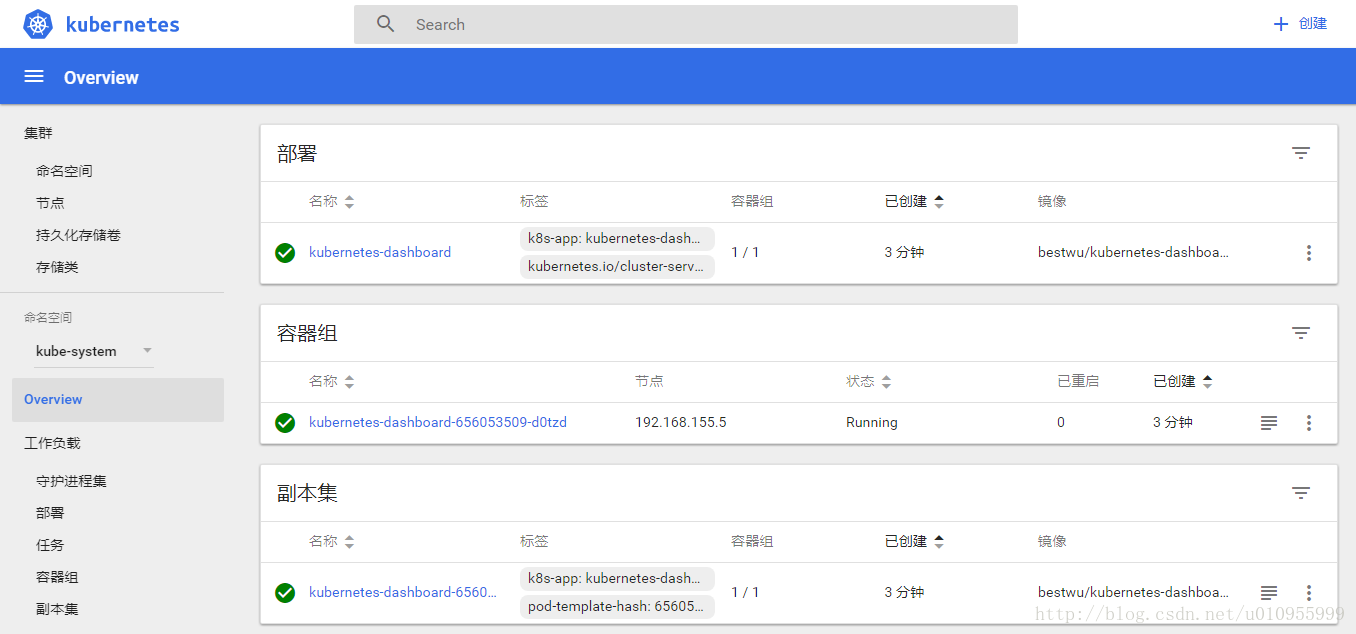This screenshot has width=1356, height=634.
Task: Sort pods by 状态 column
Action: 868,381
